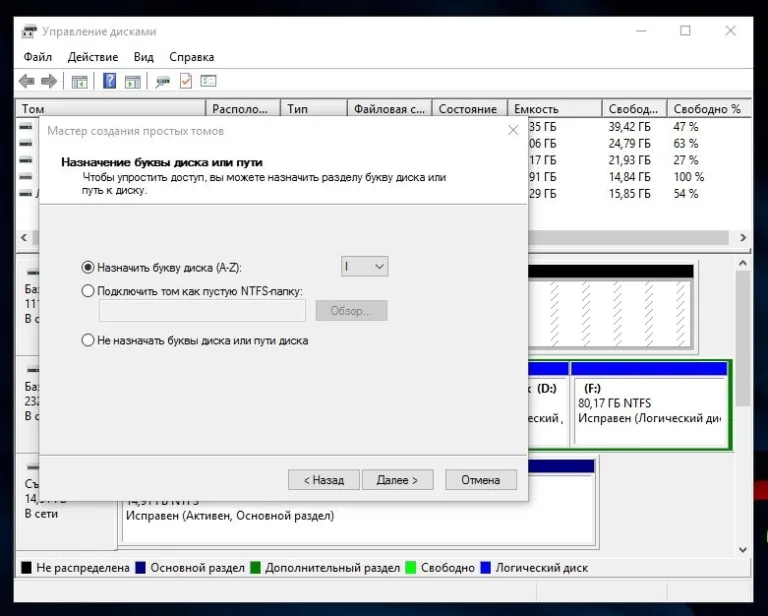
Task: Click the Forward arrow toolbar icon
Action: pos(48,81)
